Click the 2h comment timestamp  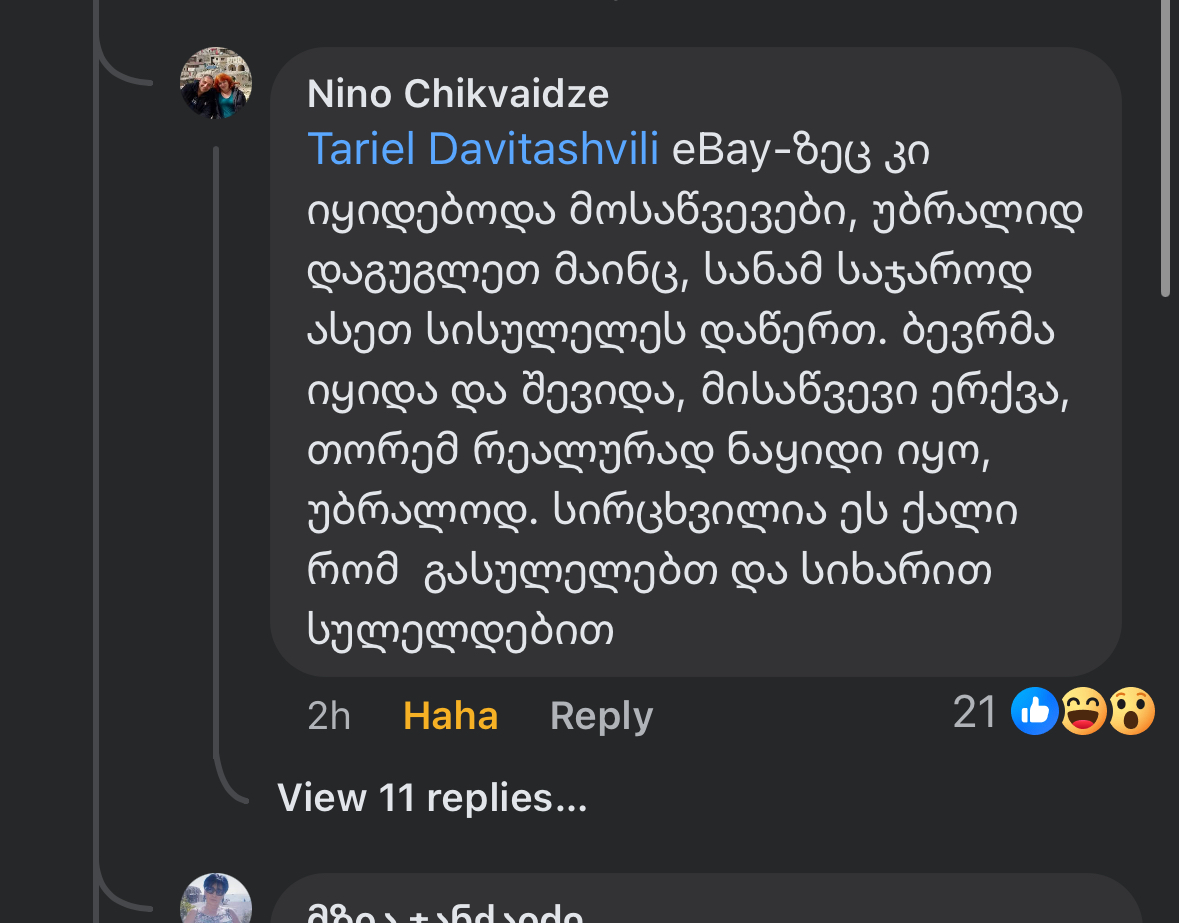(x=329, y=716)
